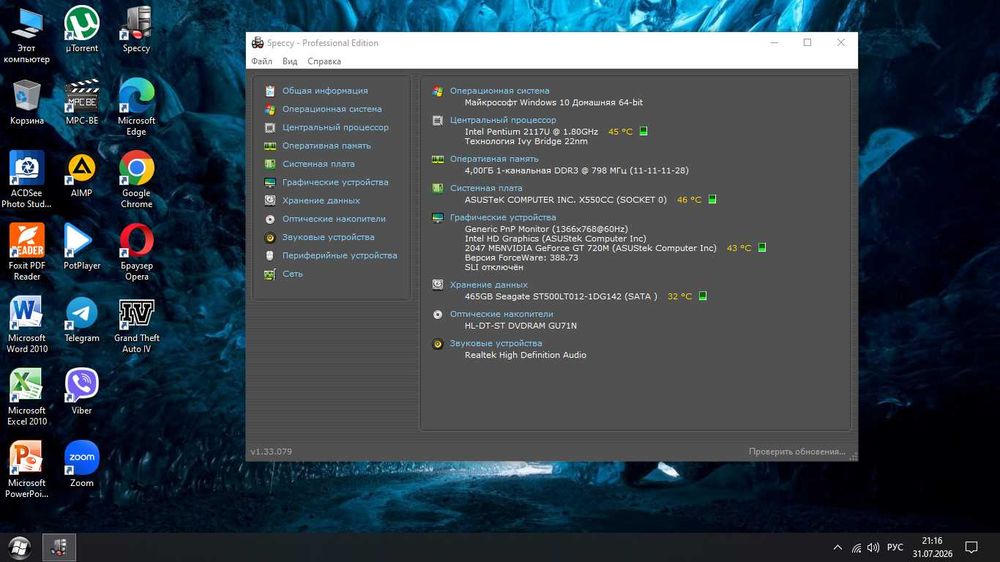Select Общая информация in sidebar

pyautogui.click(x=325, y=91)
